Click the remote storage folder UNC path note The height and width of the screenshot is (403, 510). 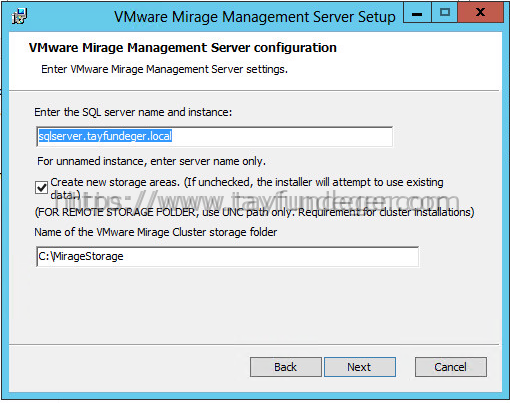point(254,212)
